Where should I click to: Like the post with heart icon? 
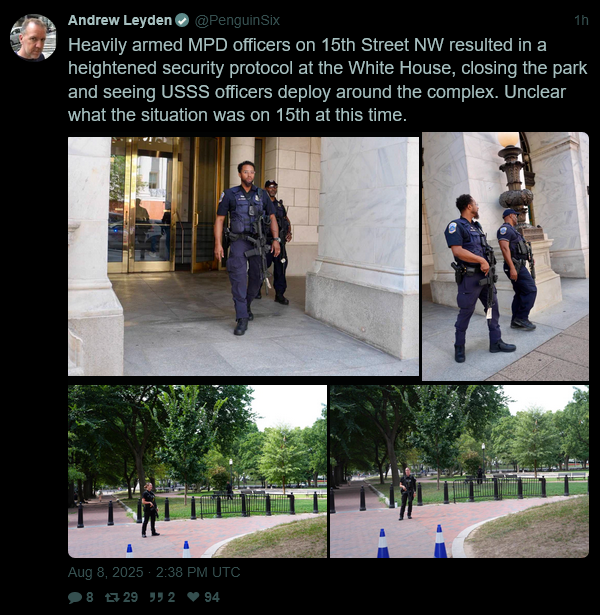click(193, 597)
